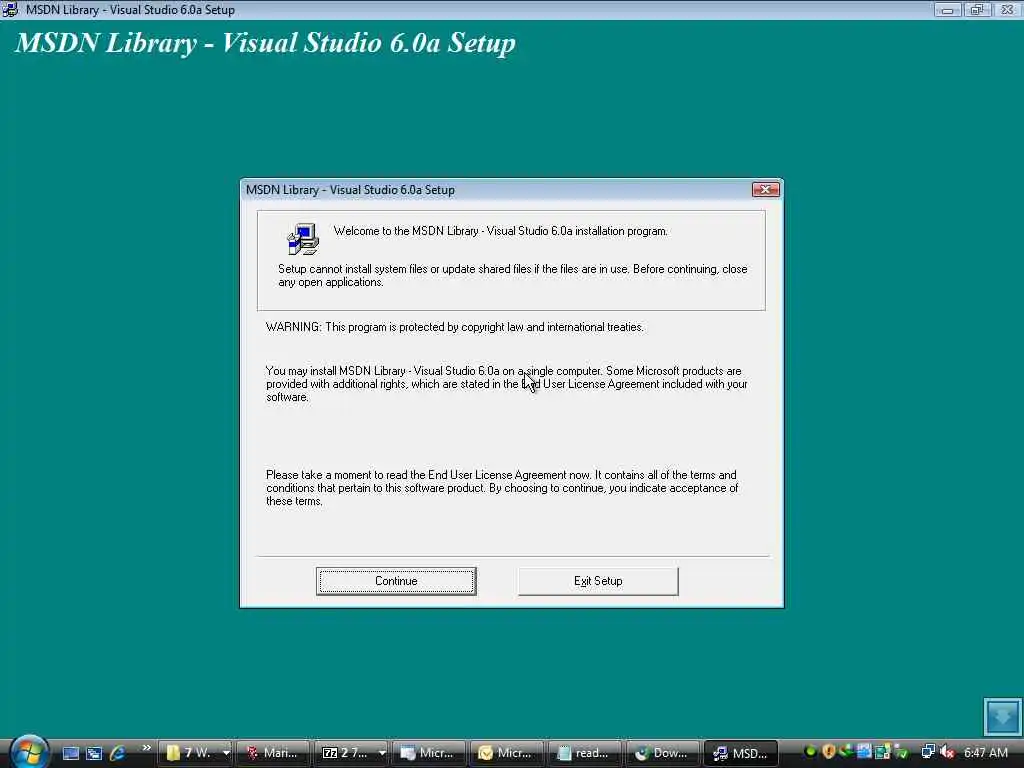Click the green circle tray icon
Viewport: 1024px width, 768px height.
[x=811, y=752]
